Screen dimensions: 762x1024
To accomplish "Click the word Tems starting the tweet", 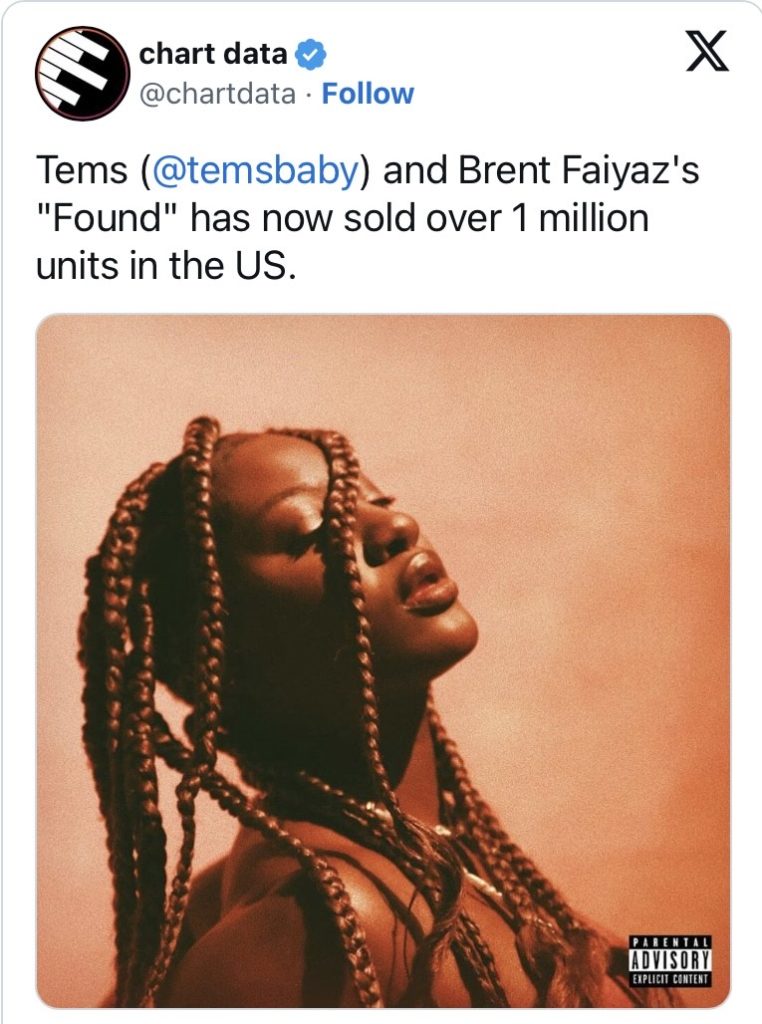I will 82,170.
